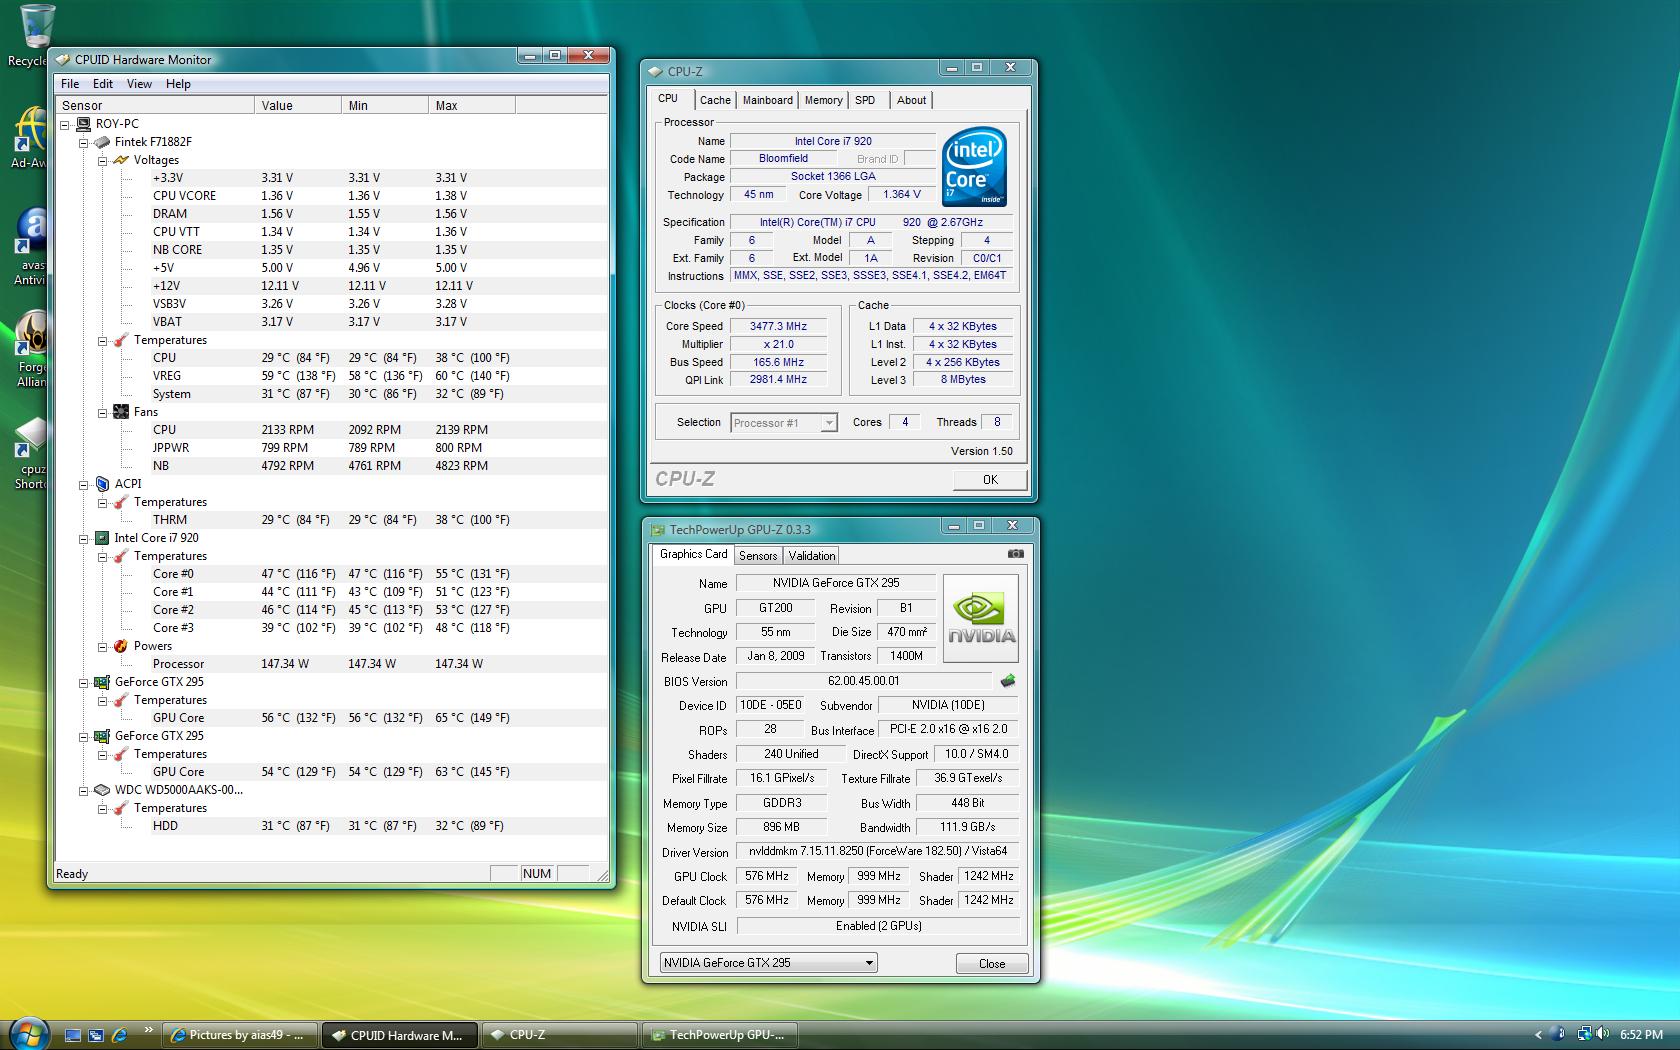The image size is (1680, 1050).
Task: Open the File menu in Hardware Monitor
Action: coord(70,84)
